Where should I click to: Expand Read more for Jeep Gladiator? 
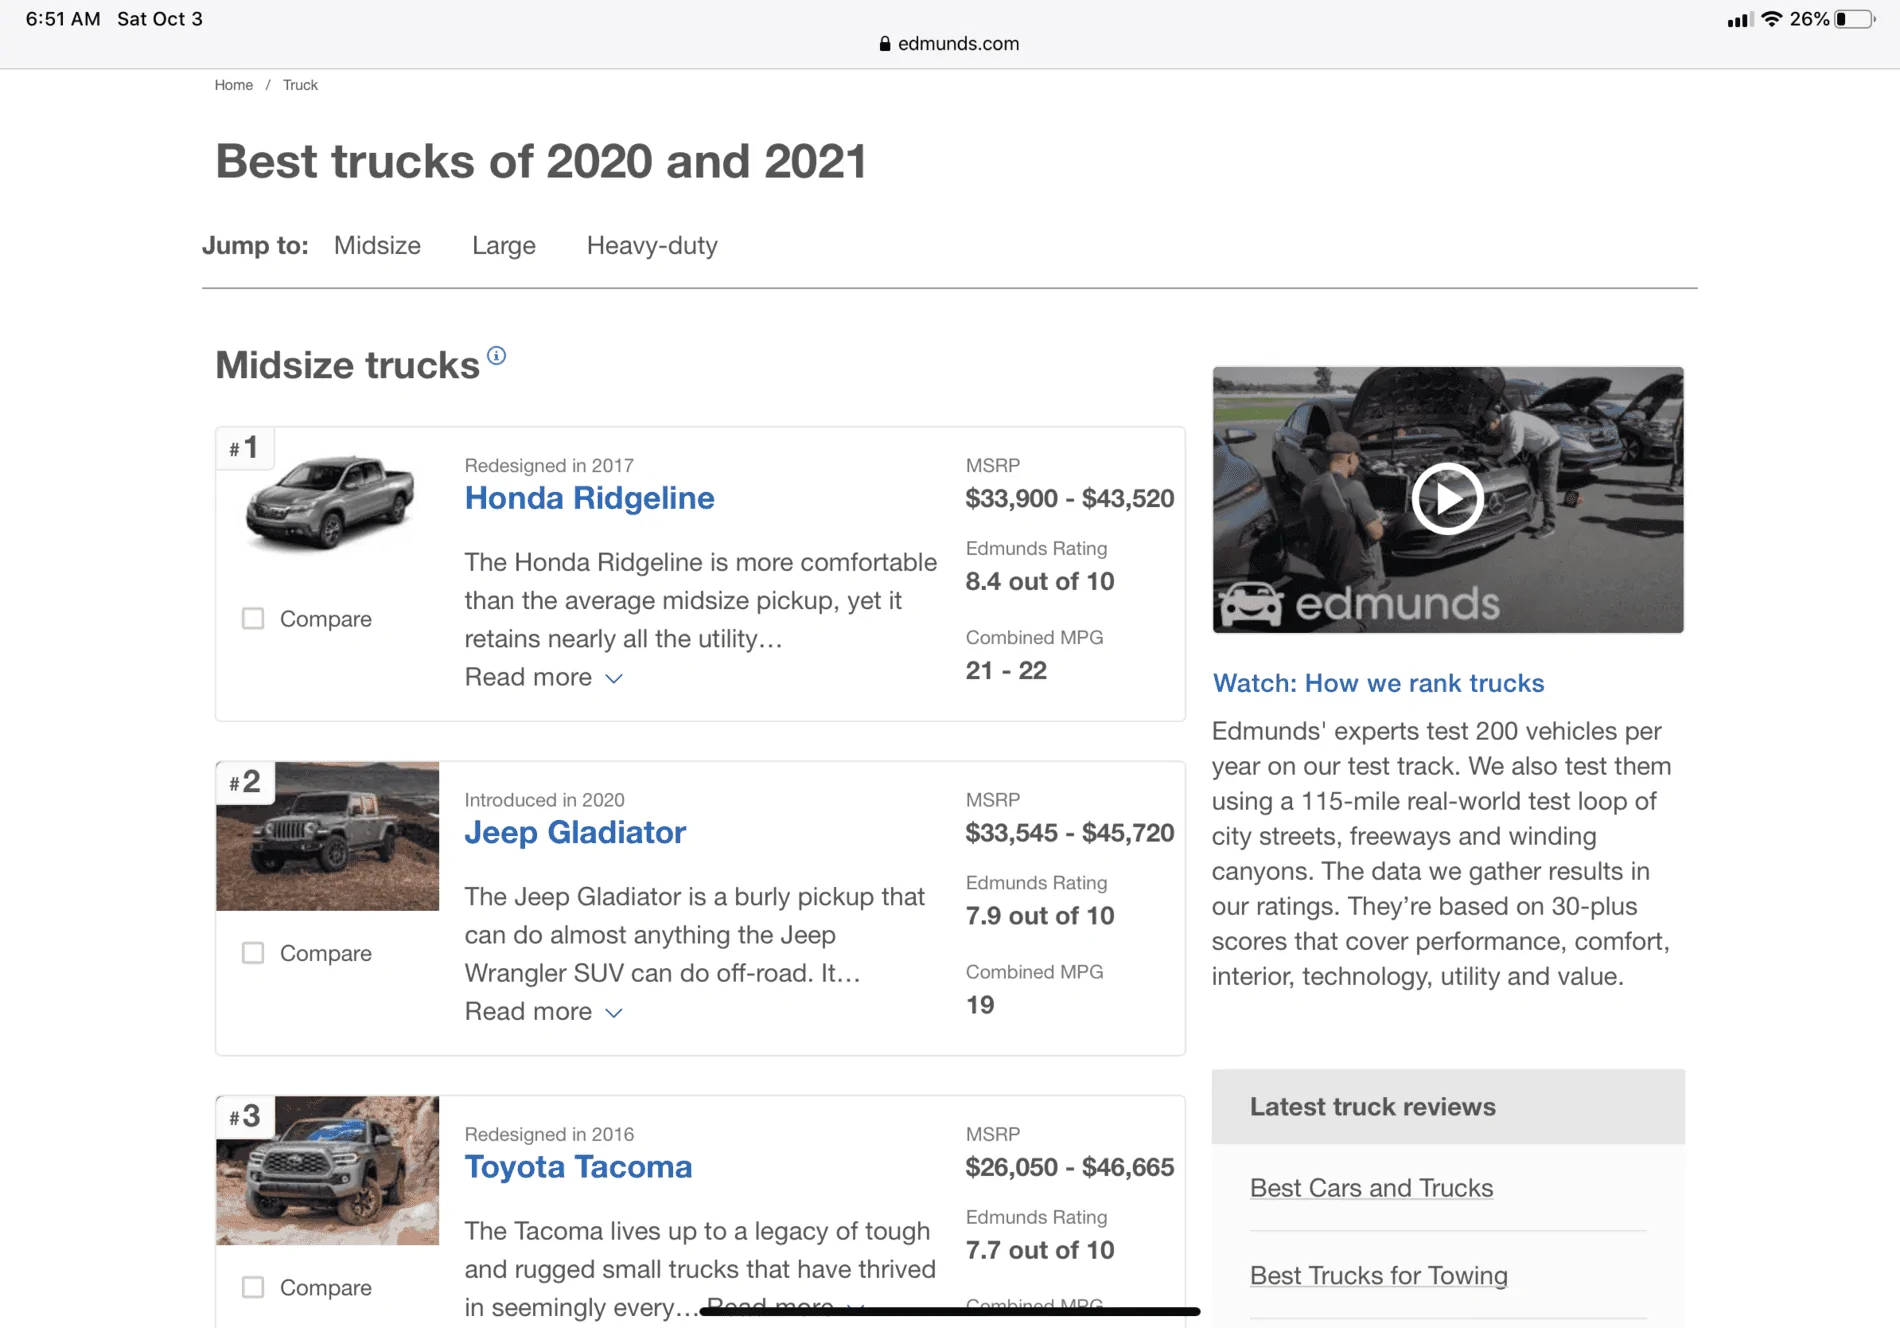coord(544,1011)
